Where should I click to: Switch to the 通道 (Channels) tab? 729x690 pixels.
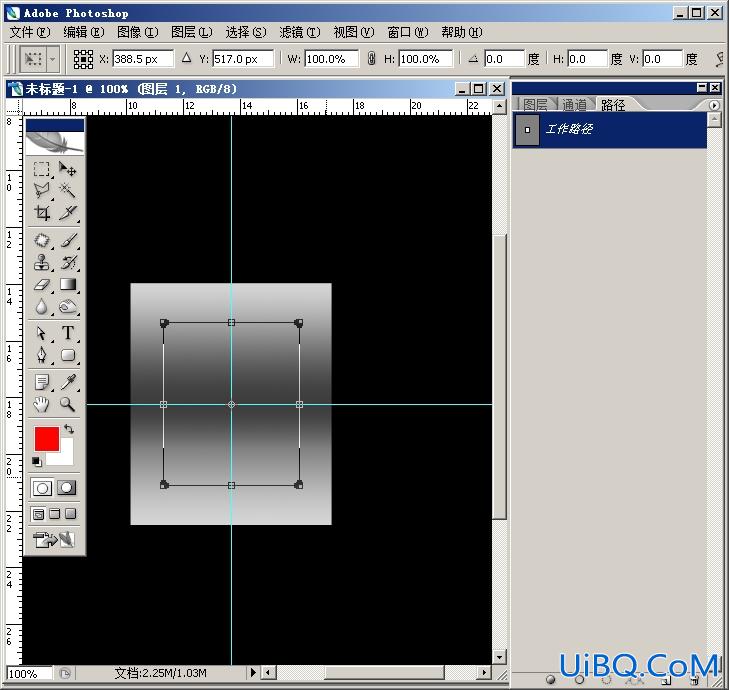(x=575, y=105)
